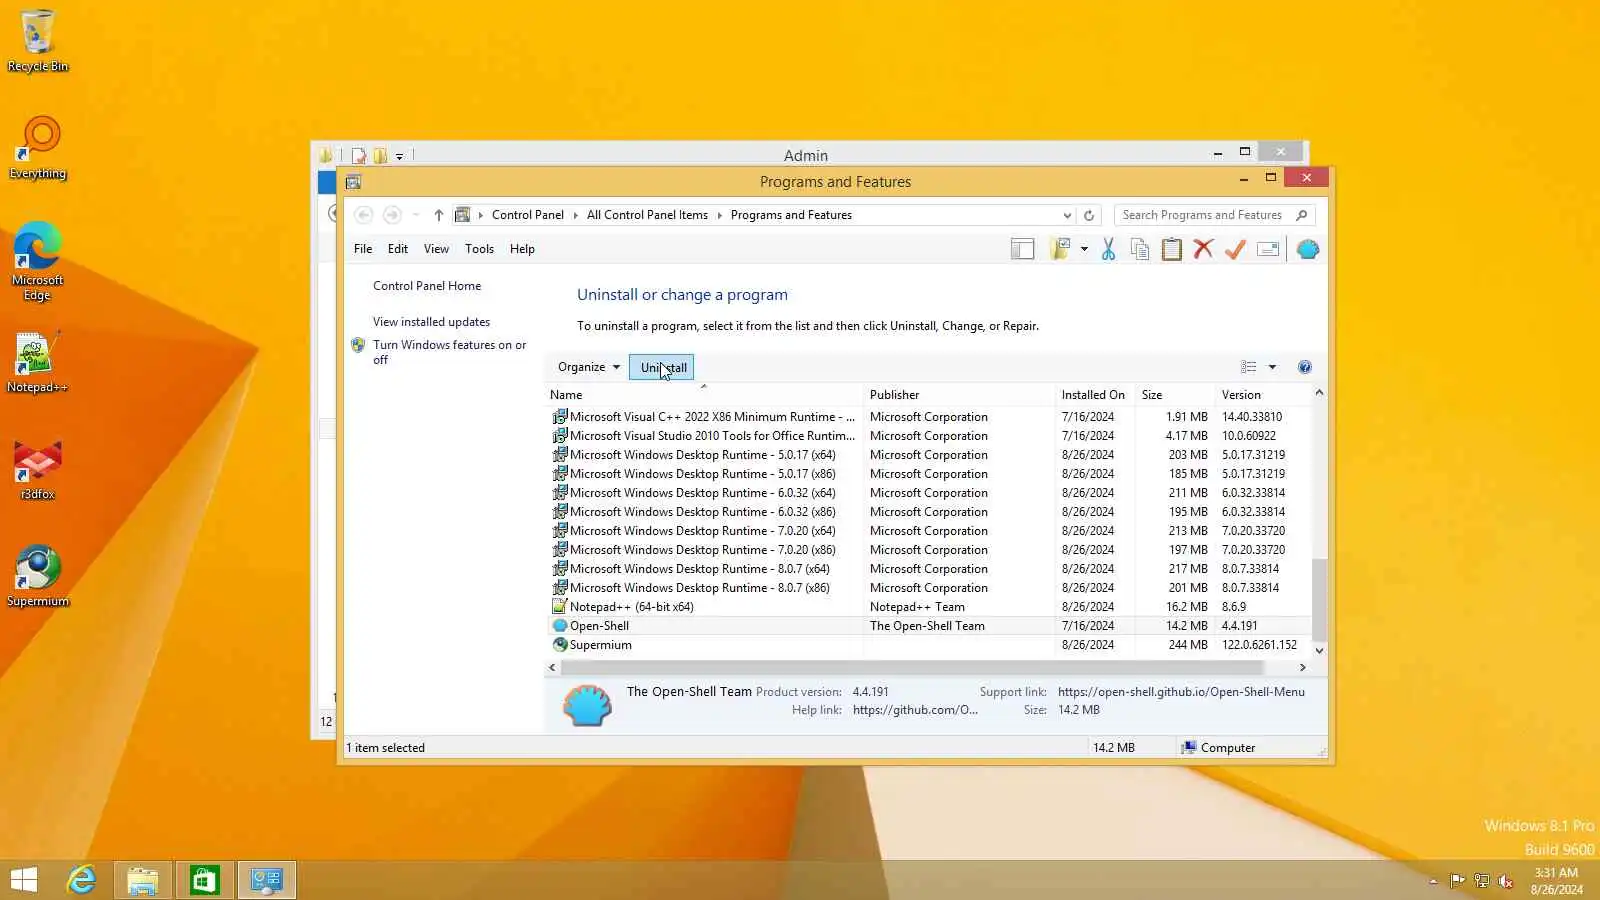Open the Recent locations dropdown arrow
Screen dimensions: 1600x900
pyautogui.click(x=415, y=215)
